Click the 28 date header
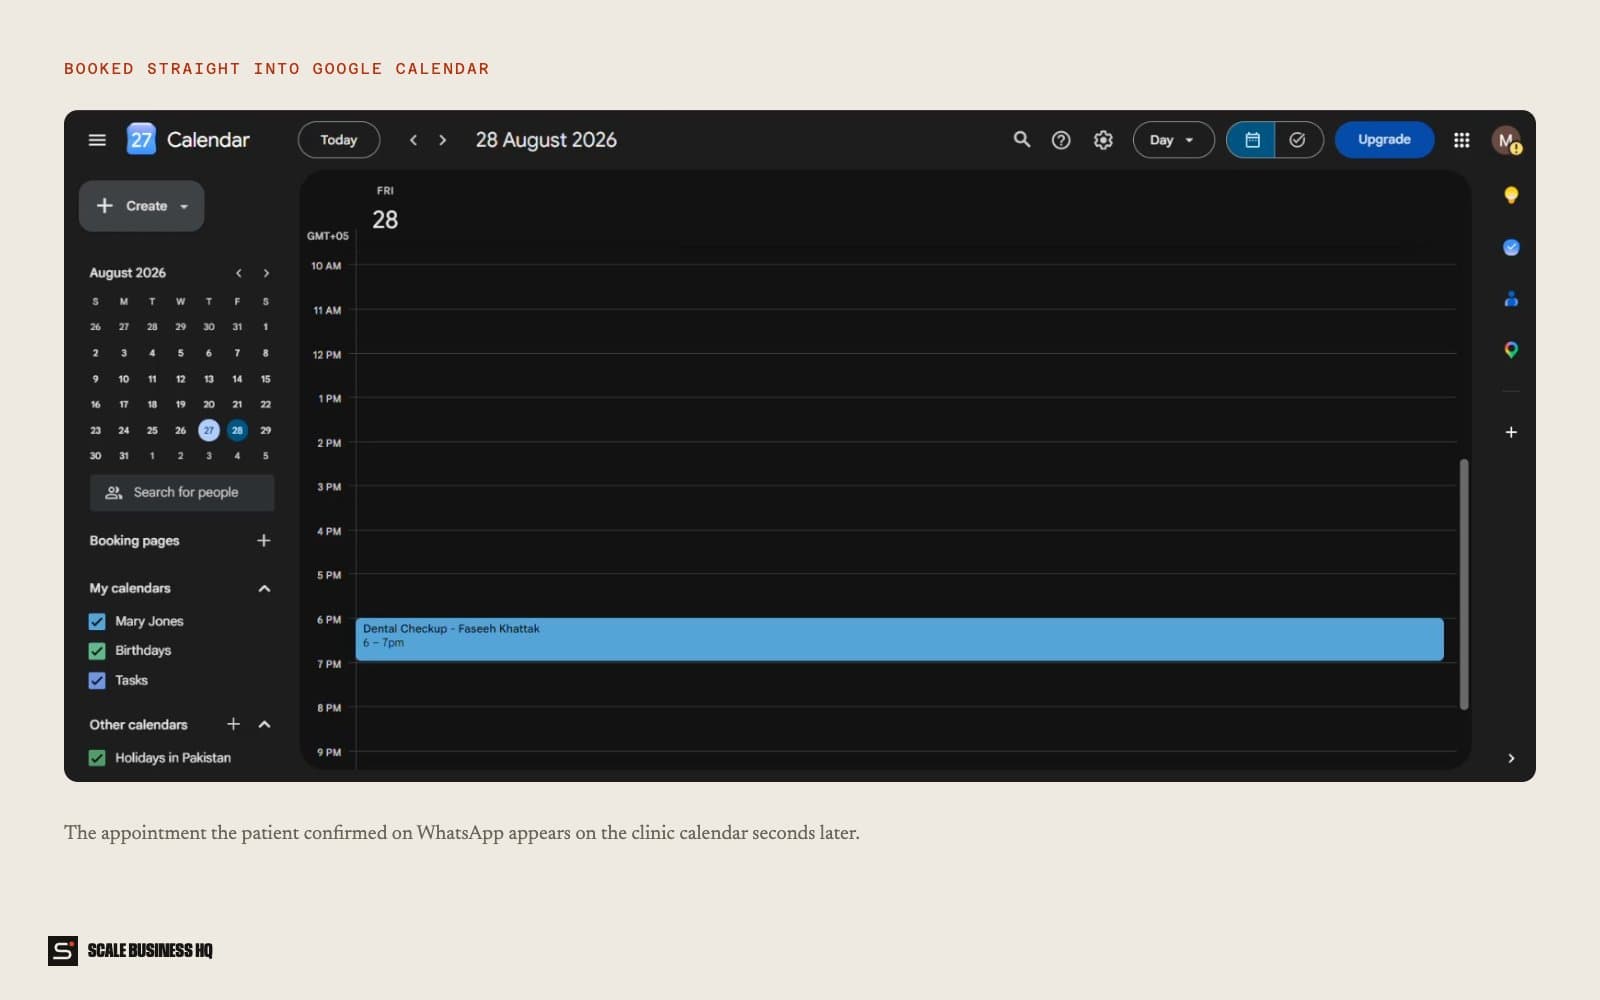This screenshot has height=1000, width=1600. (385, 220)
